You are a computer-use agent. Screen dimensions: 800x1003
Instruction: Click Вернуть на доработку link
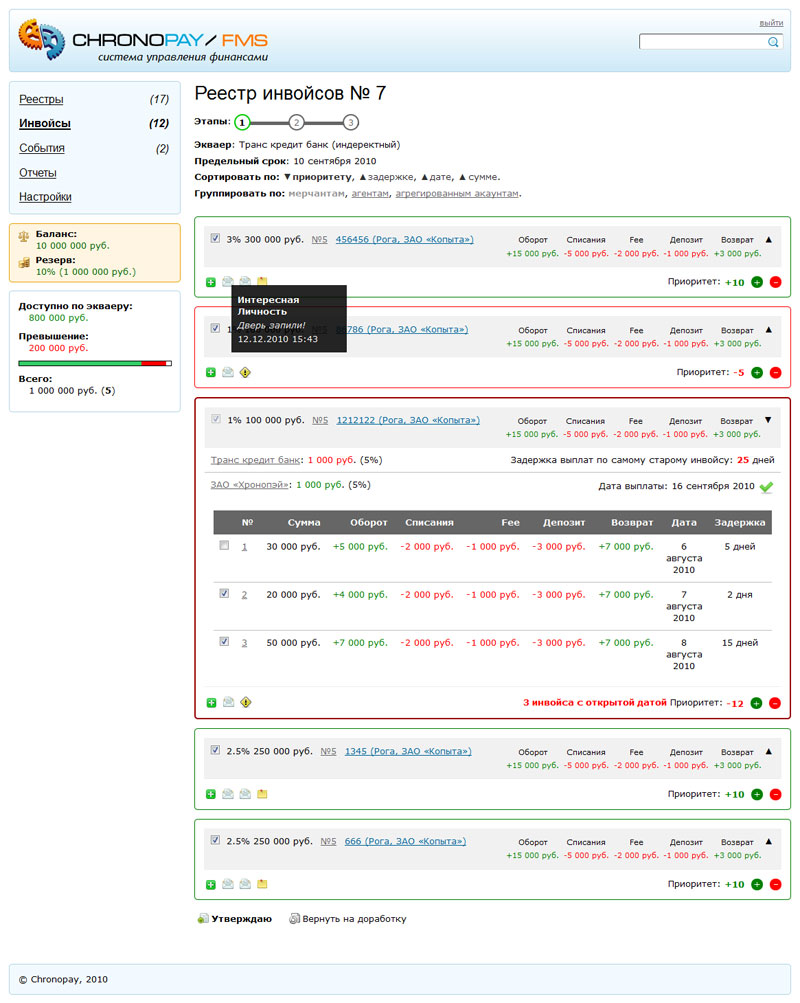point(354,918)
